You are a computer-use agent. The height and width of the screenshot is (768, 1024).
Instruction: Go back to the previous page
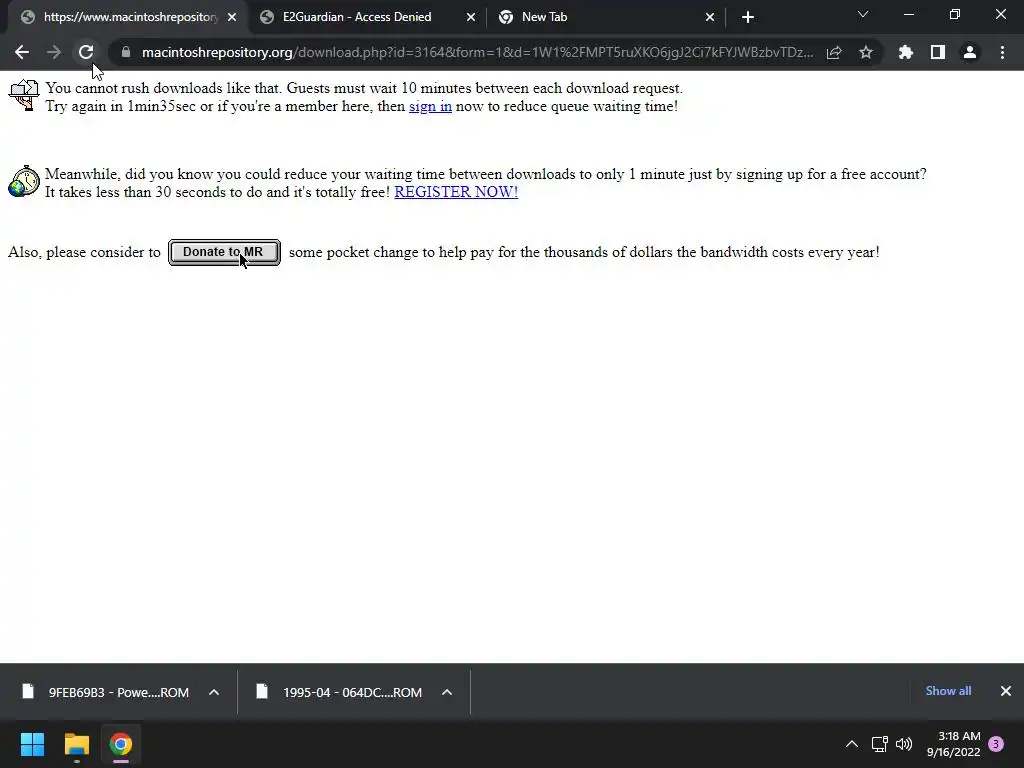pos(22,52)
